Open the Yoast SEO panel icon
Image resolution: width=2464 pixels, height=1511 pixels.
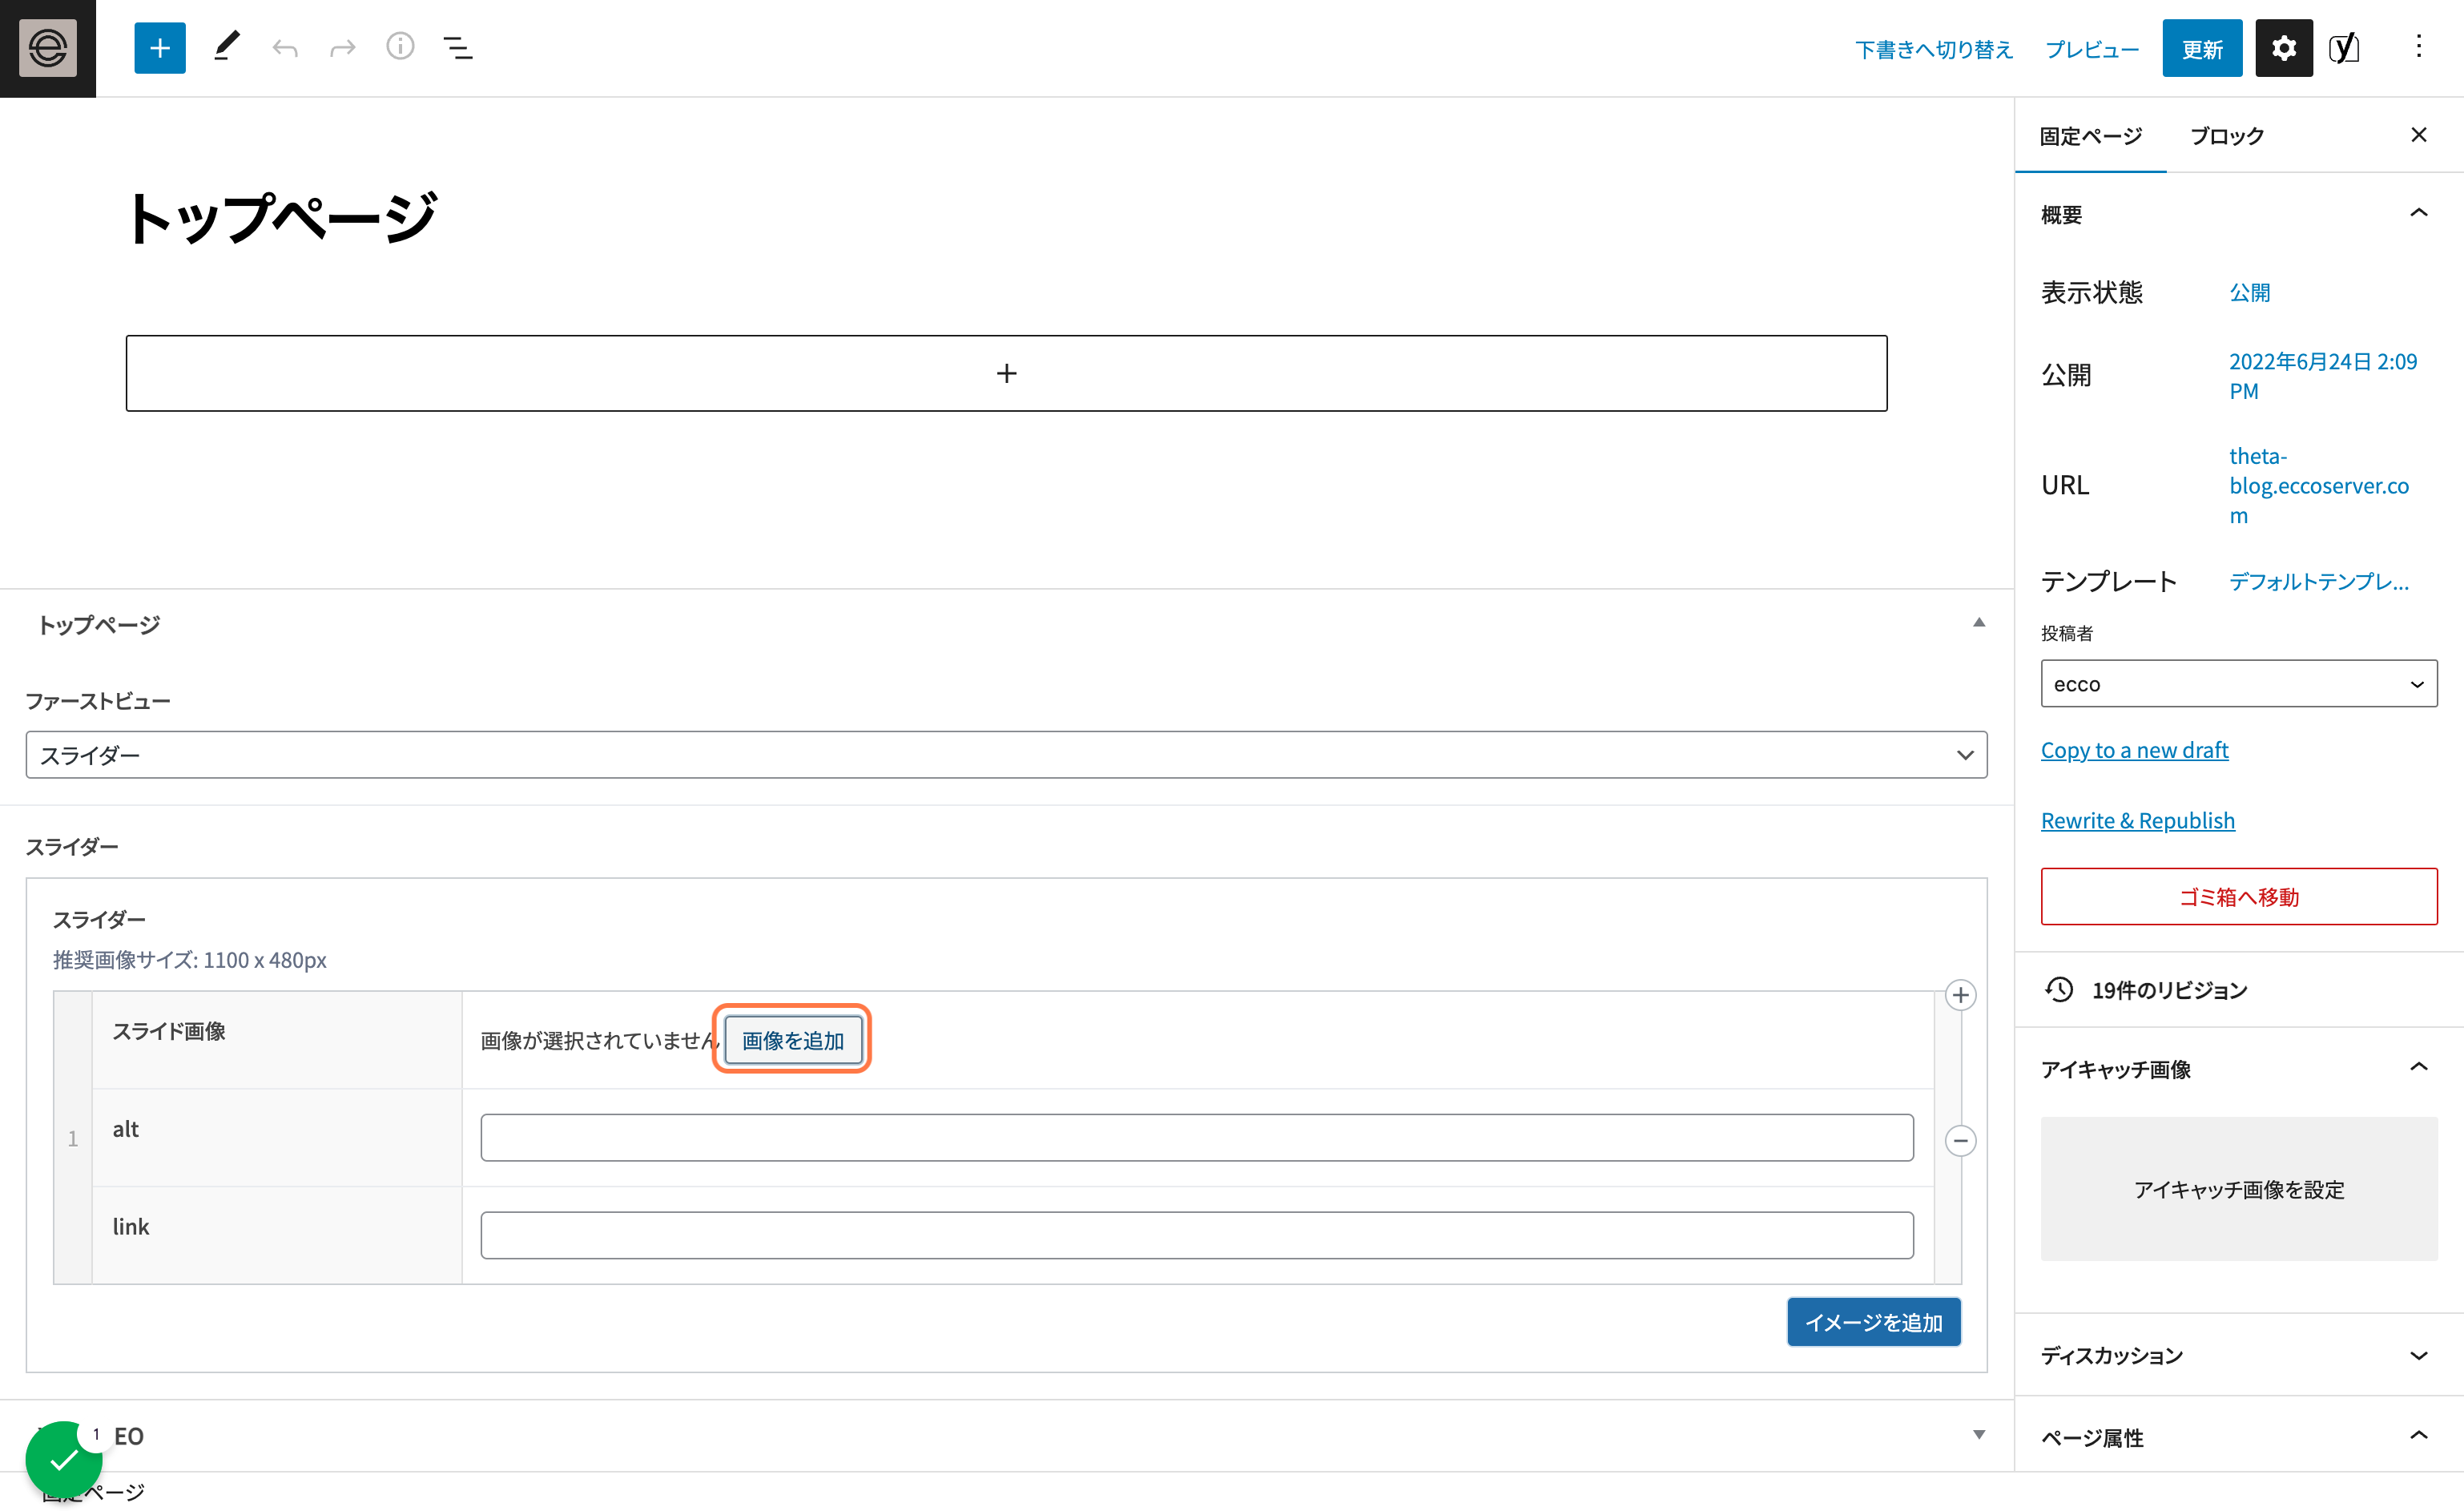(x=2344, y=48)
